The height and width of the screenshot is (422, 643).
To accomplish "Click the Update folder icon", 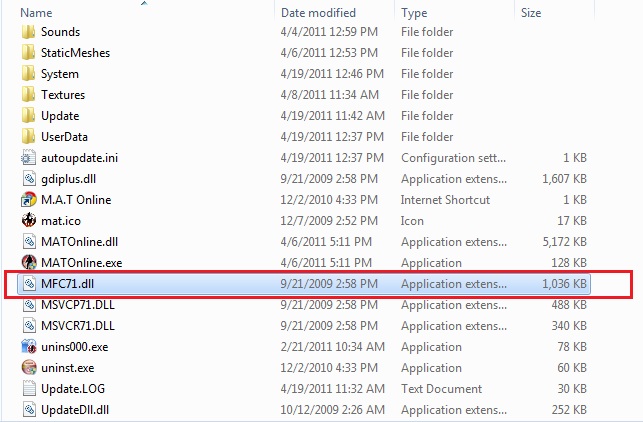I will (28, 116).
